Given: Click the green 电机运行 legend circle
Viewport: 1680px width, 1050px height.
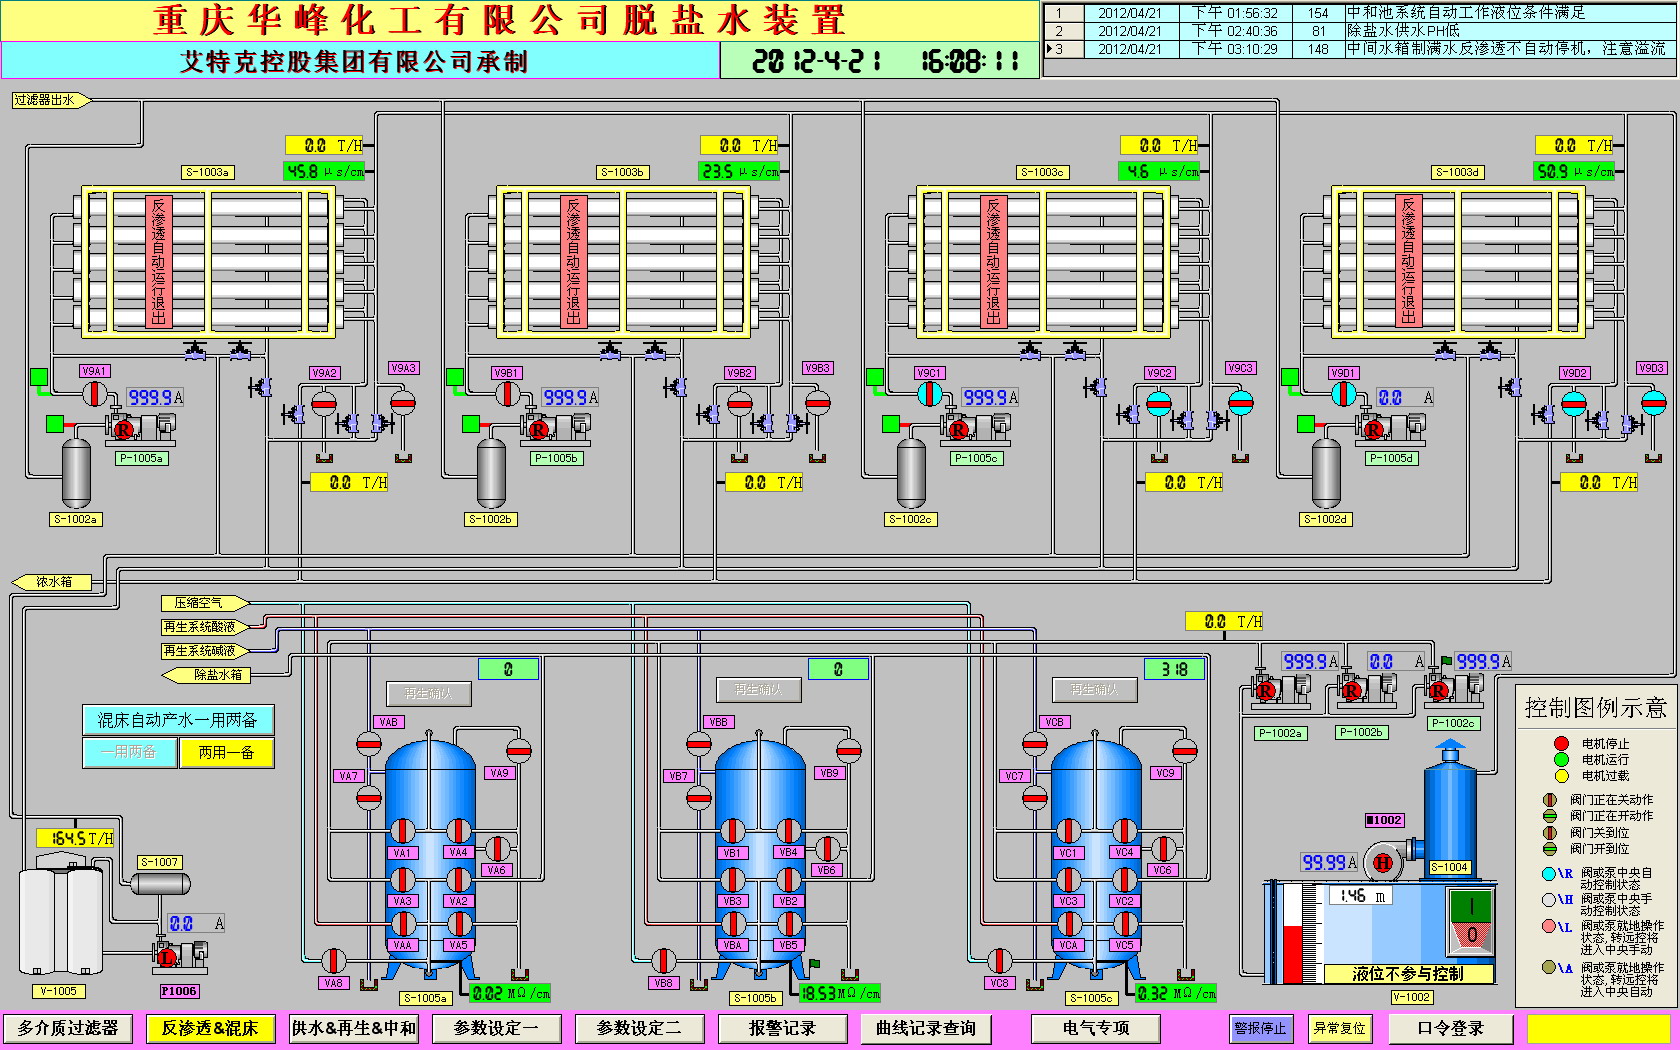Looking at the screenshot, I should pos(1561,759).
